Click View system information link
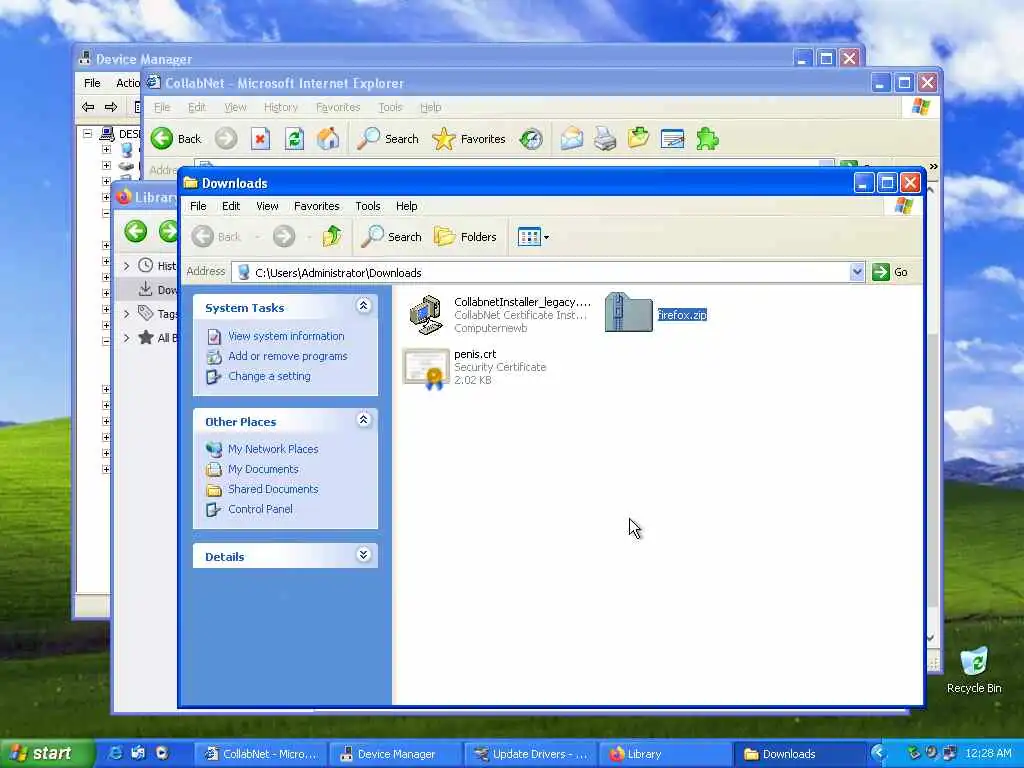 tap(286, 336)
